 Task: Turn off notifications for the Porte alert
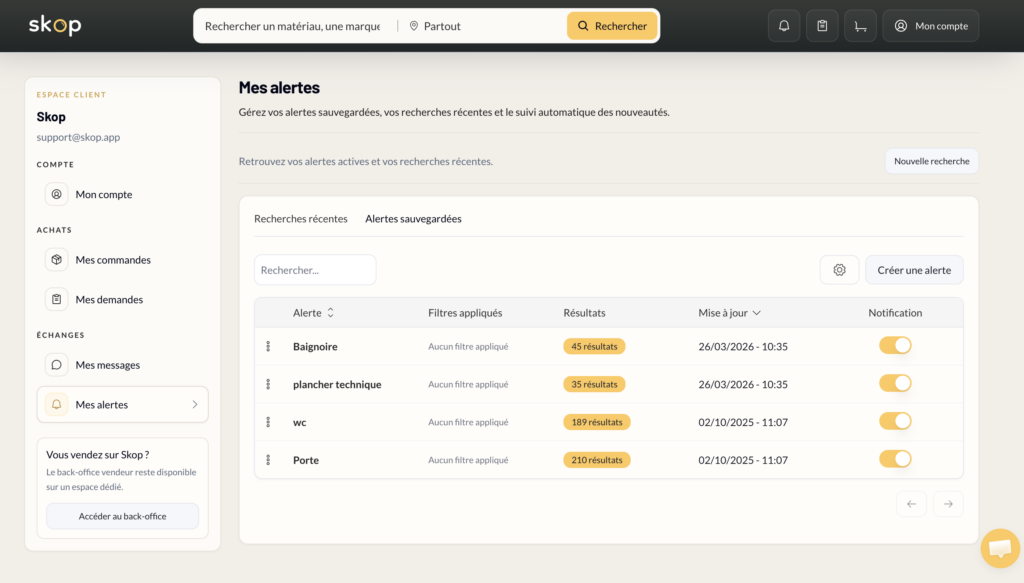tap(895, 458)
